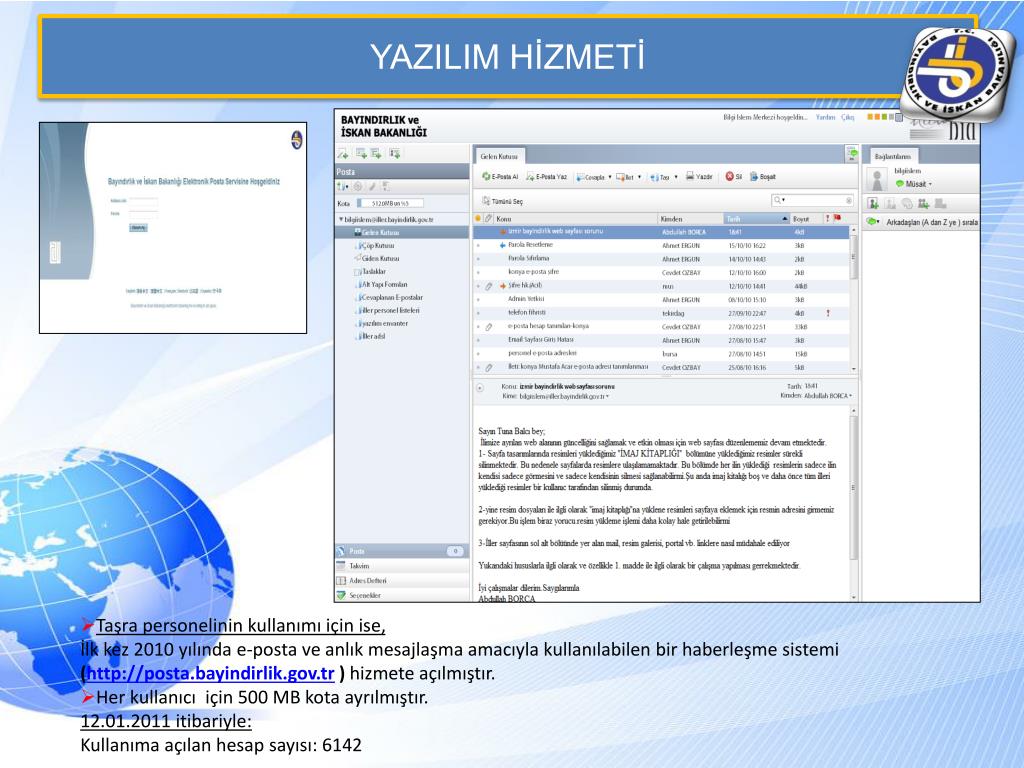
Task: Click the Posta navigation button at bottom
Action: coord(402,551)
